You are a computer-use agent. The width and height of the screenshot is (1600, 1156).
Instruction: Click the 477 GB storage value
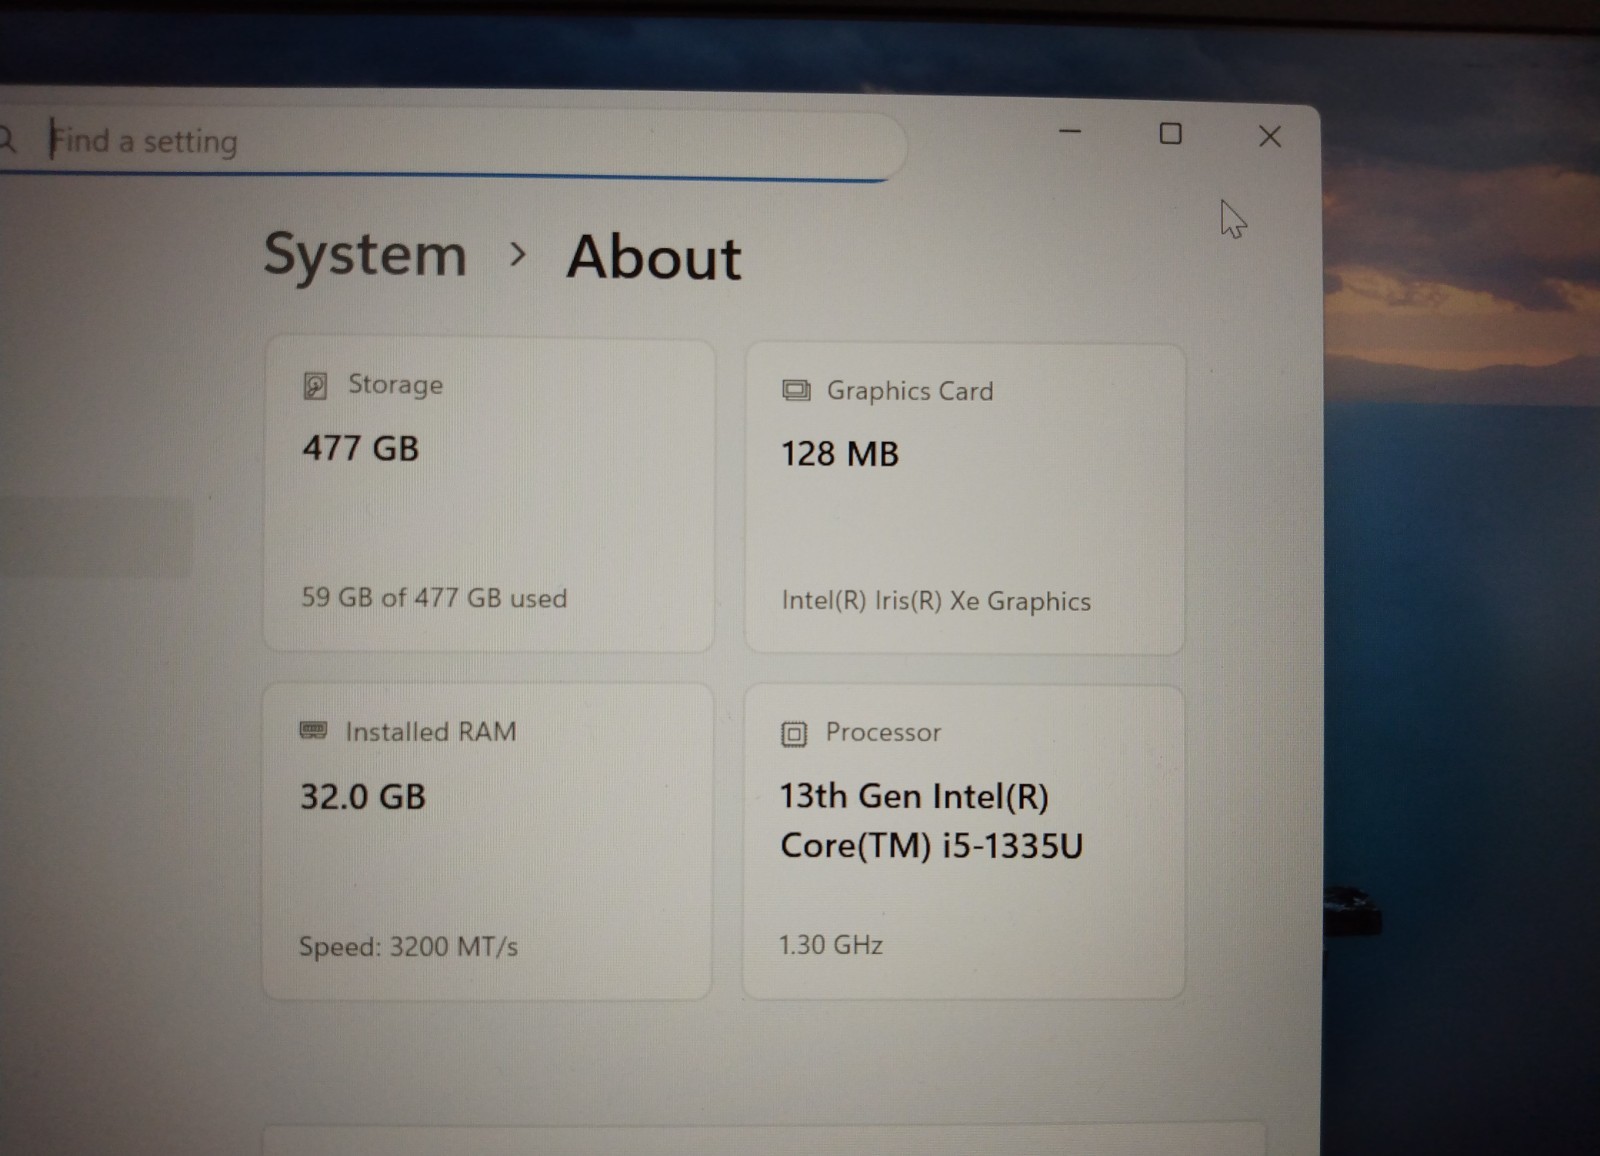[x=361, y=448]
